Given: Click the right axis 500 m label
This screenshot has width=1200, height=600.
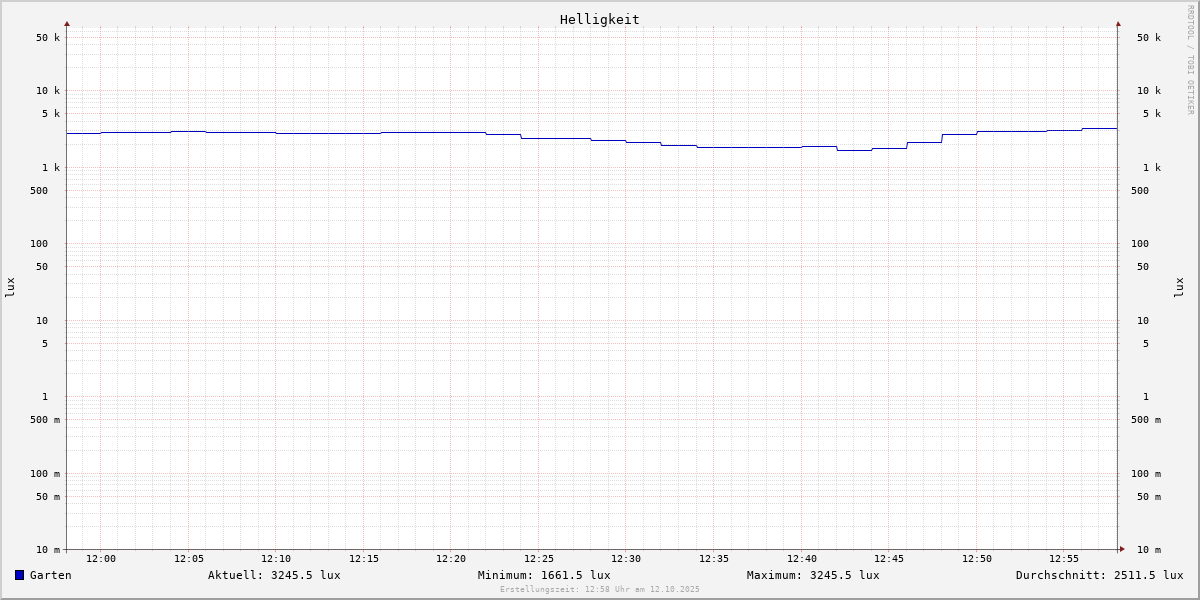Looking at the screenshot, I should point(1146,420).
